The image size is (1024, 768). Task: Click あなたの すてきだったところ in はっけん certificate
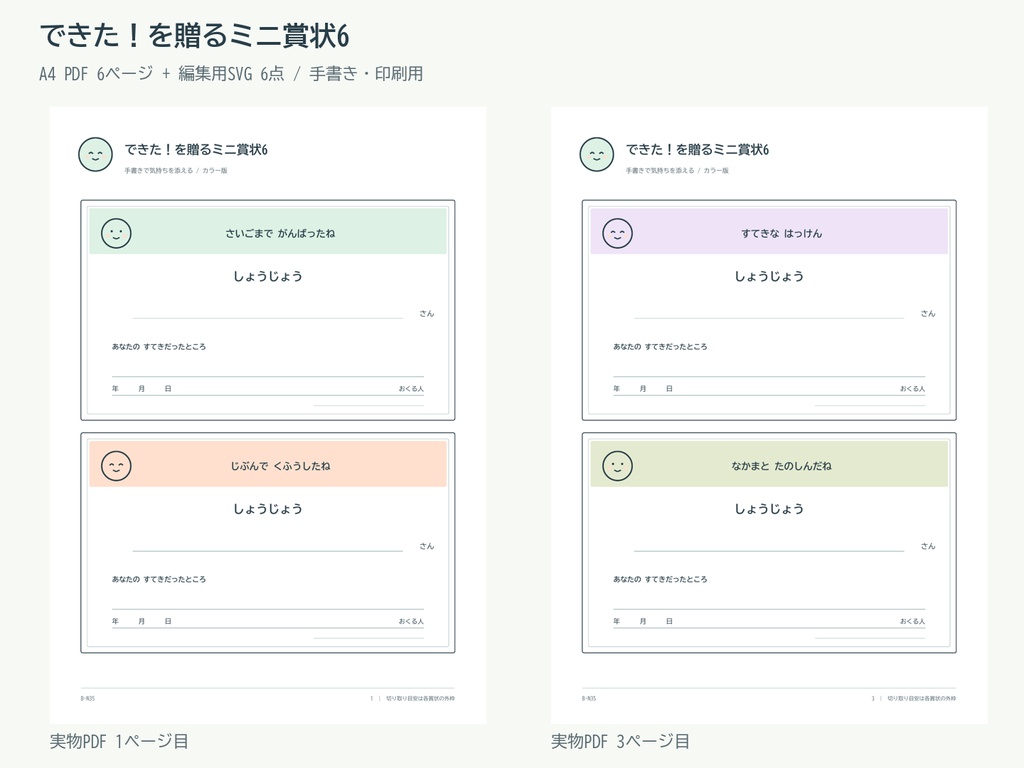660,347
